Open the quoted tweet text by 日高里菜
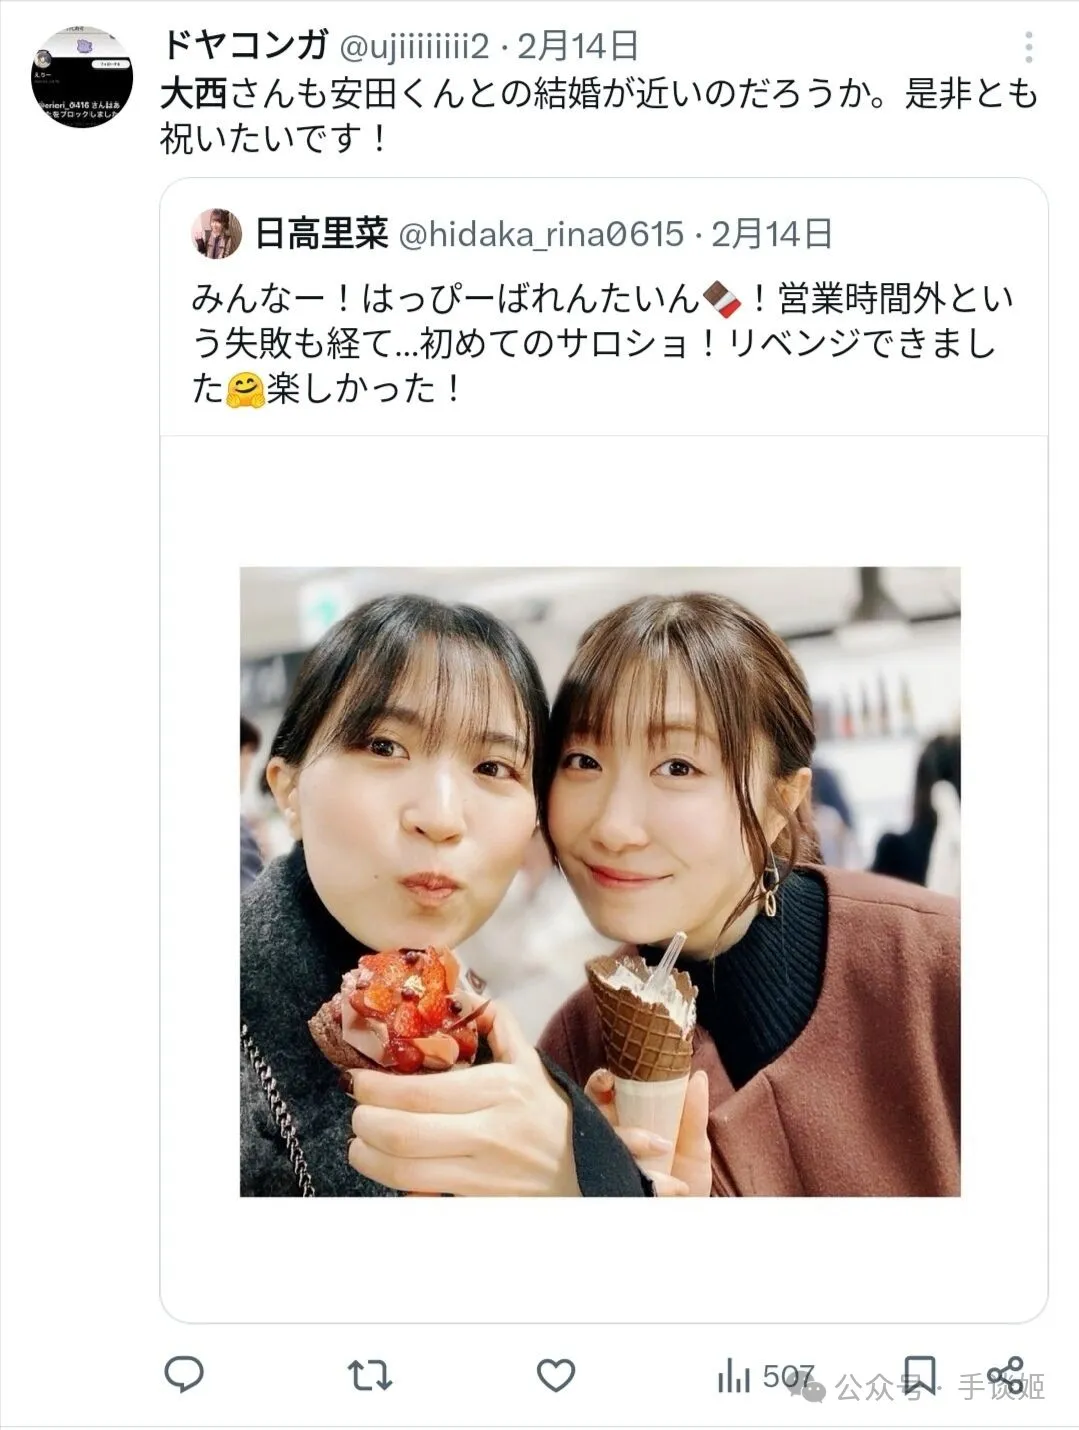Viewport: 1079px width, 1430px height. [602, 343]
